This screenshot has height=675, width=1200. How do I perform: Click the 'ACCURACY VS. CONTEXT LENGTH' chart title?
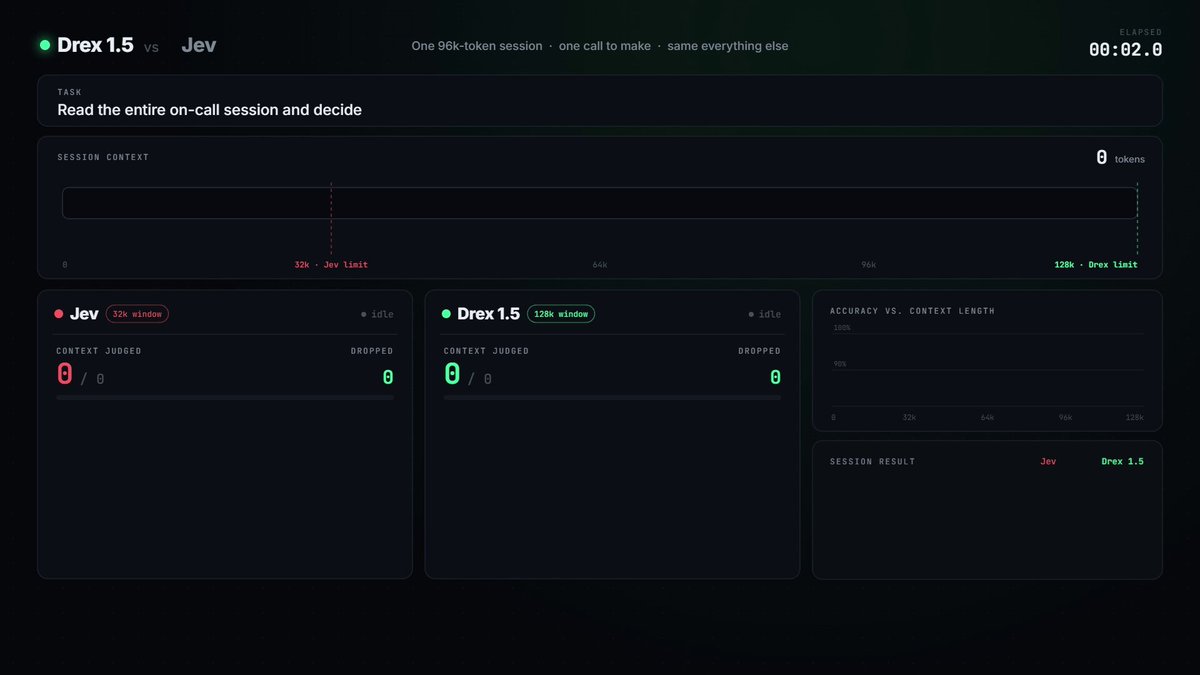pos(912,311)
